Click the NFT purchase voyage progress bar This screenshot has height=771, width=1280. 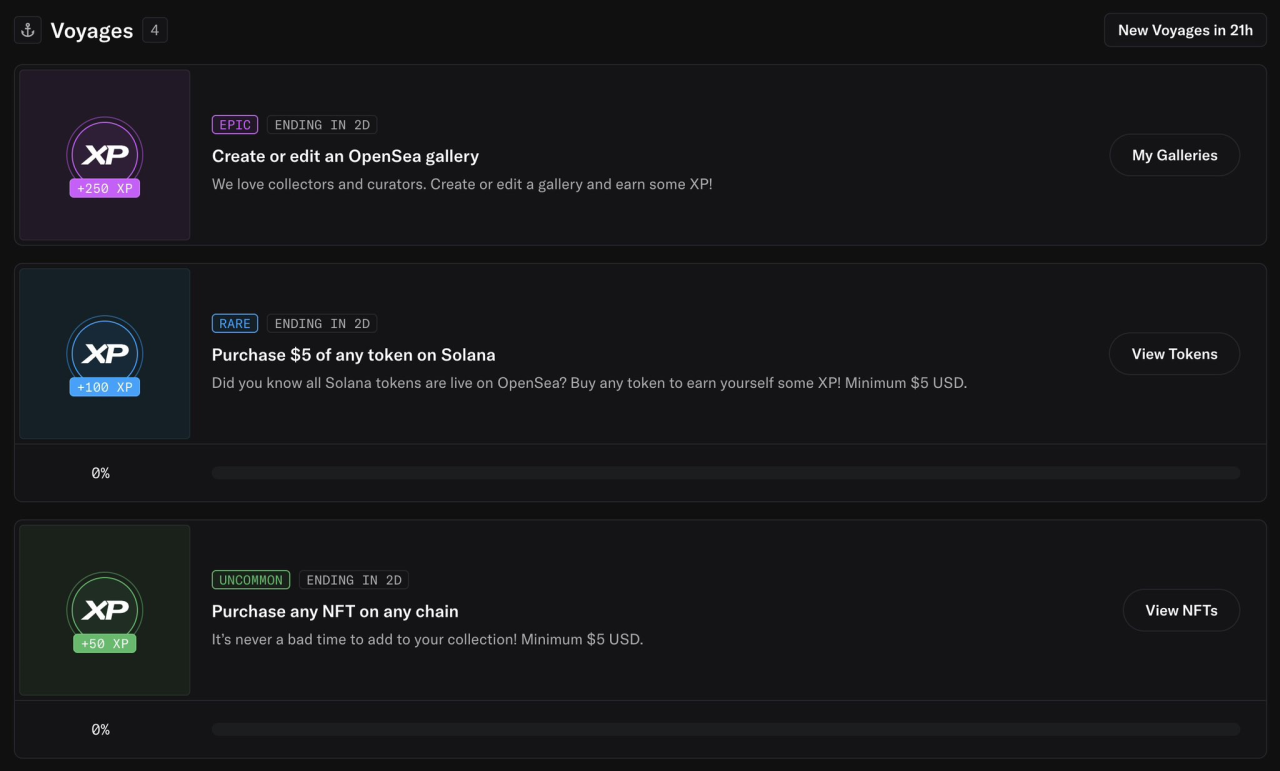[725, 730]
